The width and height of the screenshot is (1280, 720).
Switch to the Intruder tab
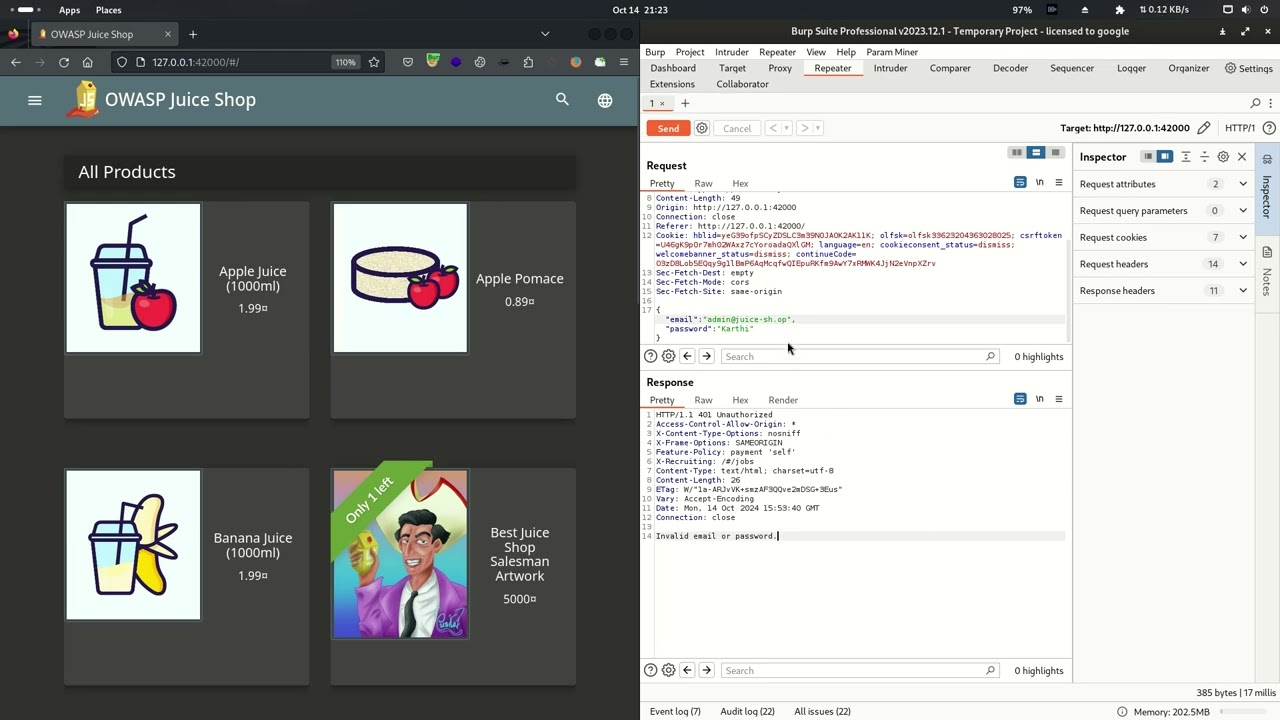click(890, 68)
